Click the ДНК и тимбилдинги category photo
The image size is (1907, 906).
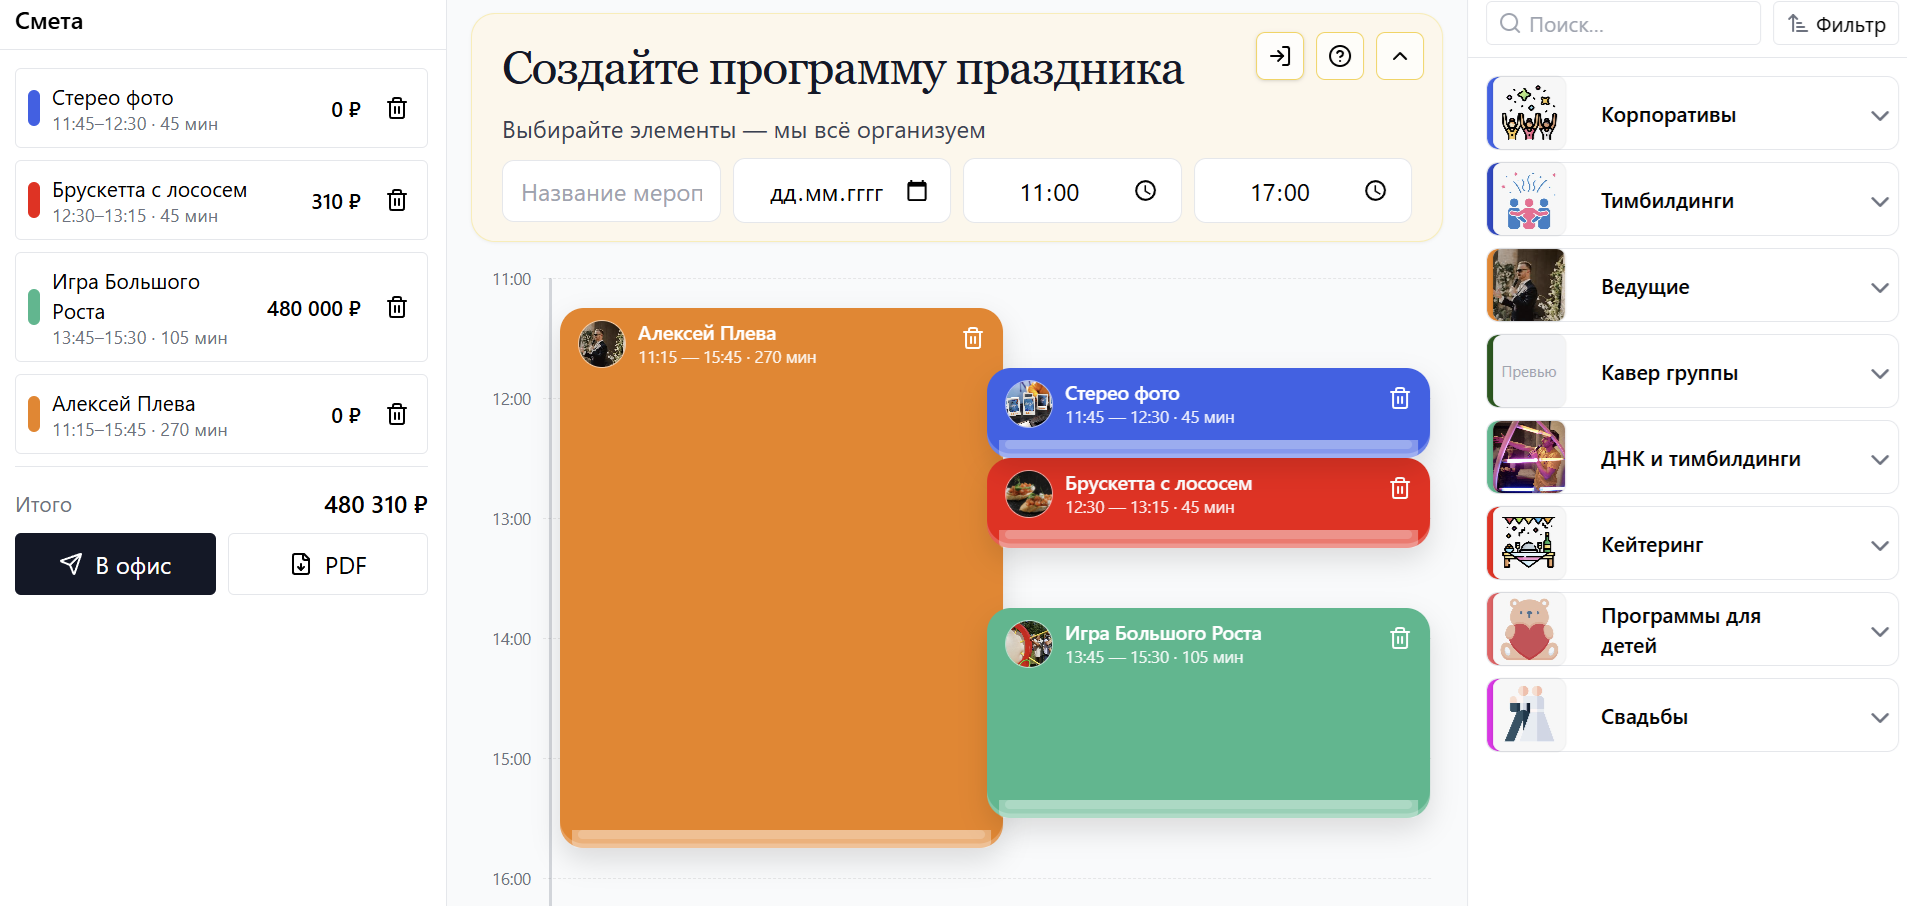pyautogui.click(x=1527, y=458)
